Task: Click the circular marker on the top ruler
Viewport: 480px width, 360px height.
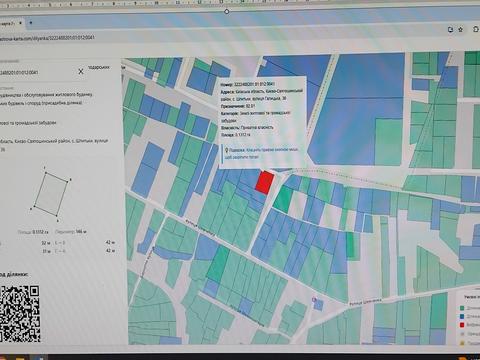Action: coord(227,12)
